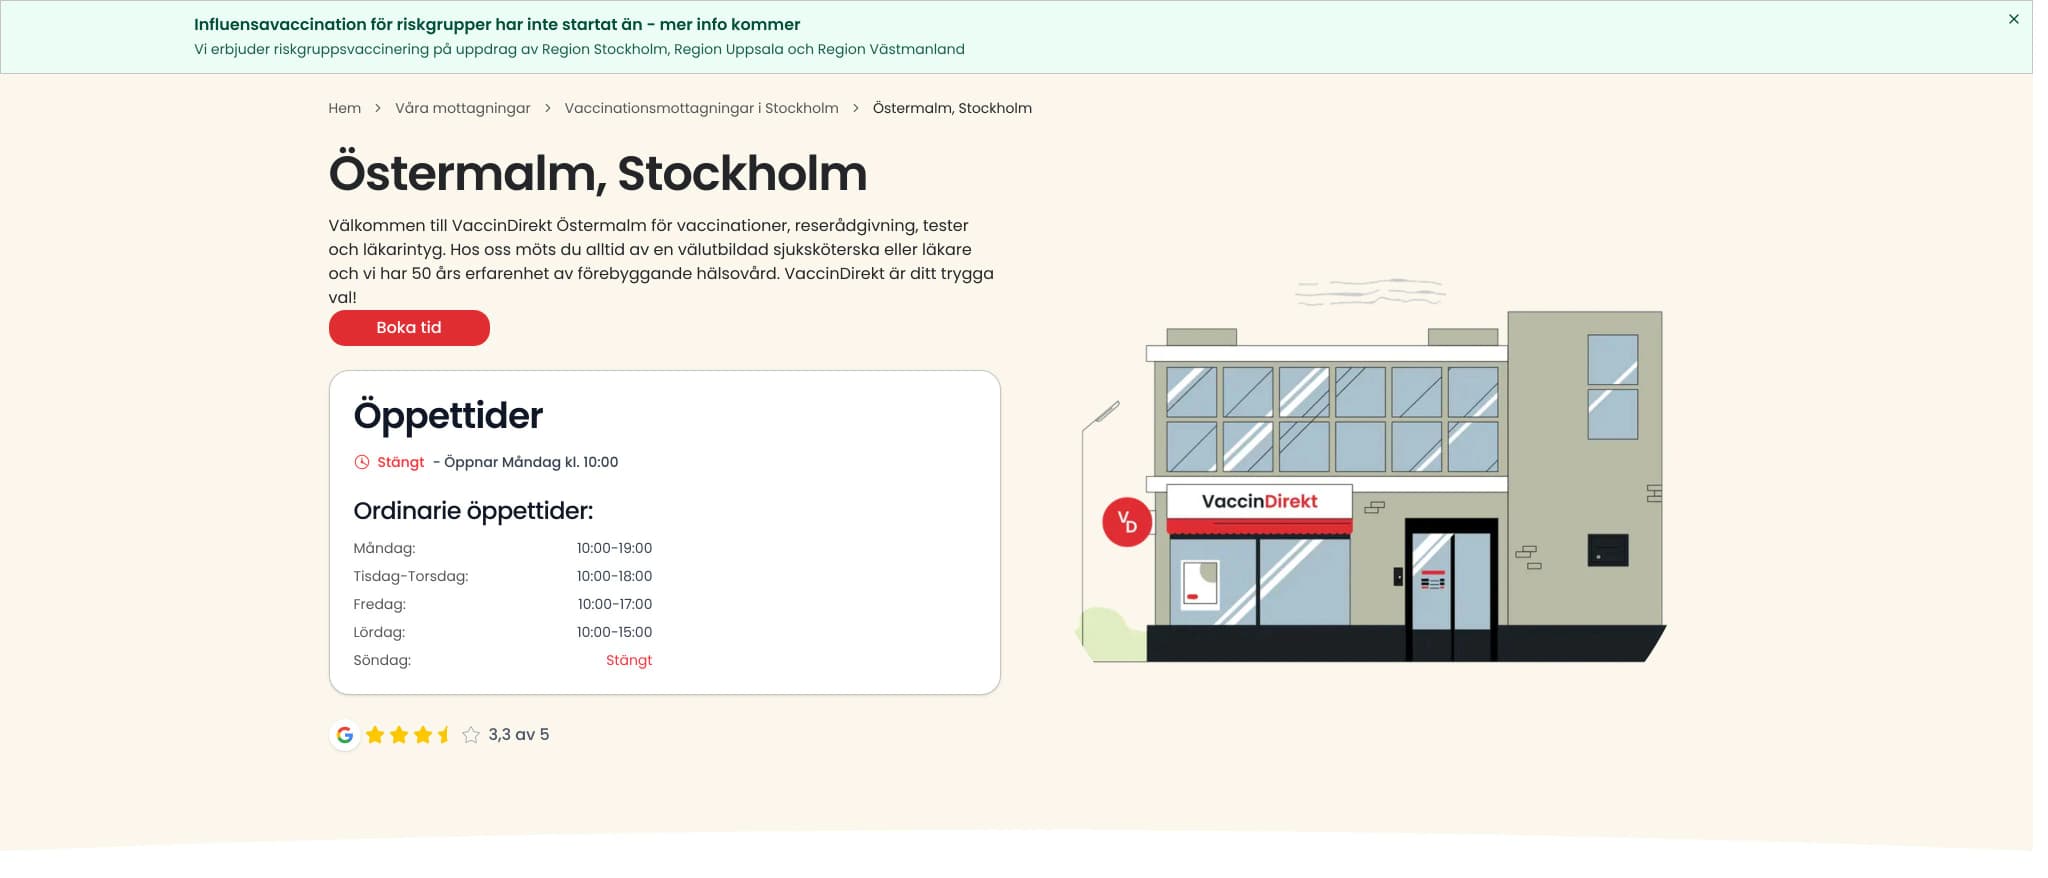The width and height of the screenshot is (2048, 878).
Task: Click the first gold rating star
Action: 375,735
